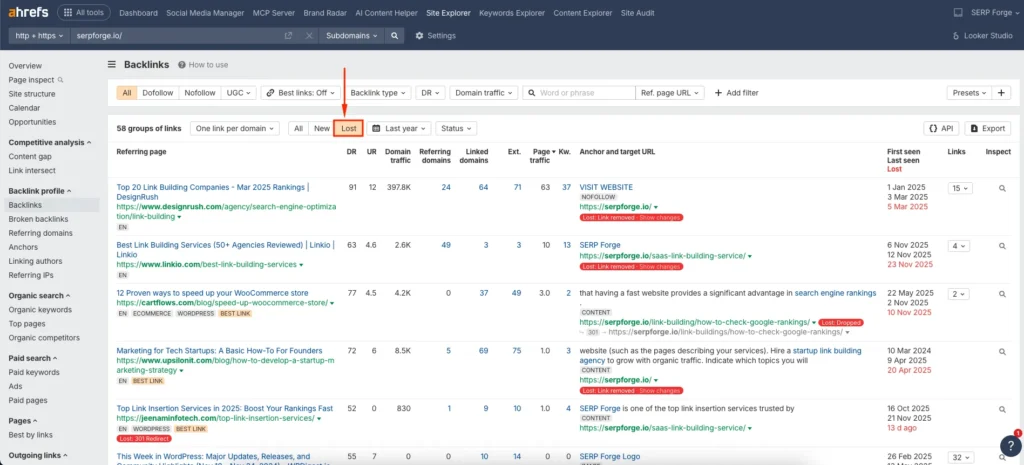Click the search magnifier button beside Subdomains
Screen dimensions: 1024x465
click(394, 36)
